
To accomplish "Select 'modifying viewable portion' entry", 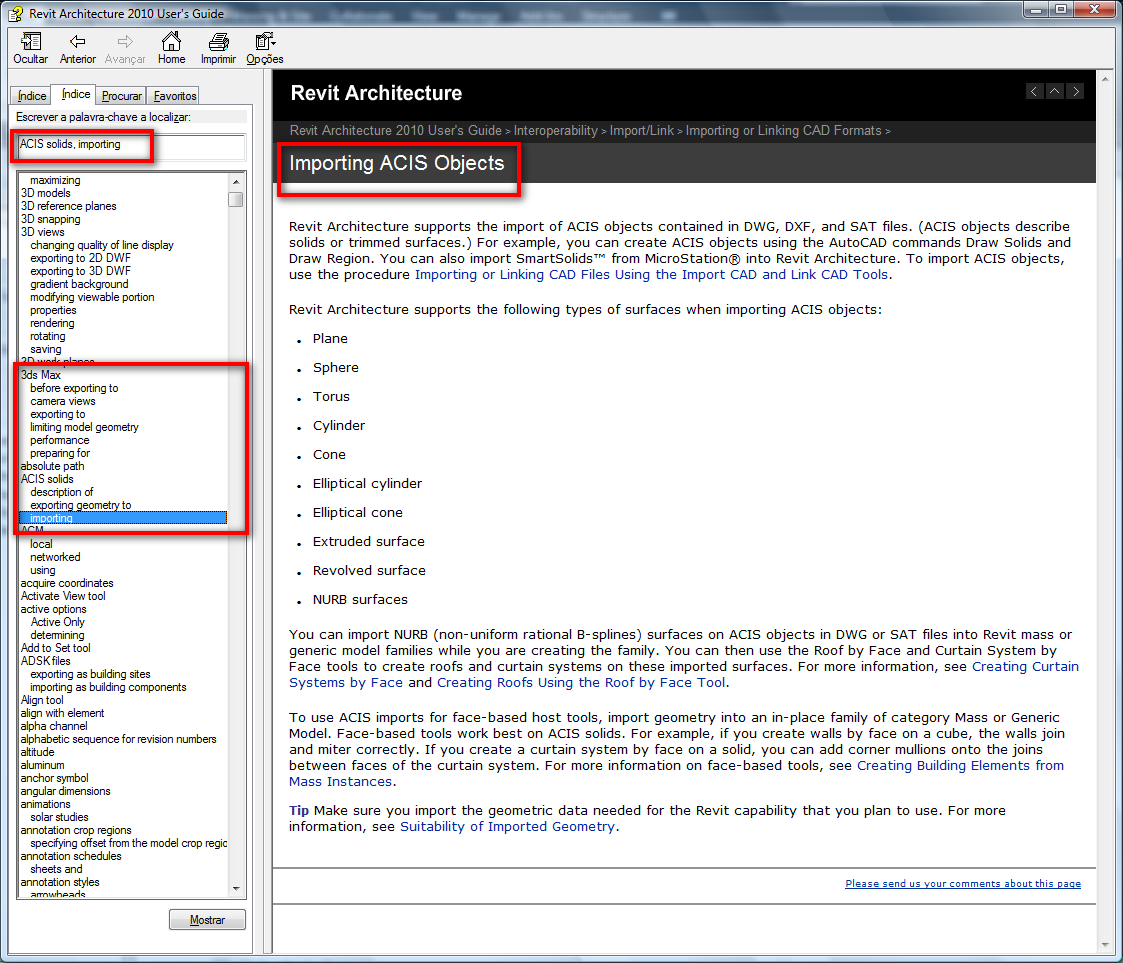I will pos(92,297).
